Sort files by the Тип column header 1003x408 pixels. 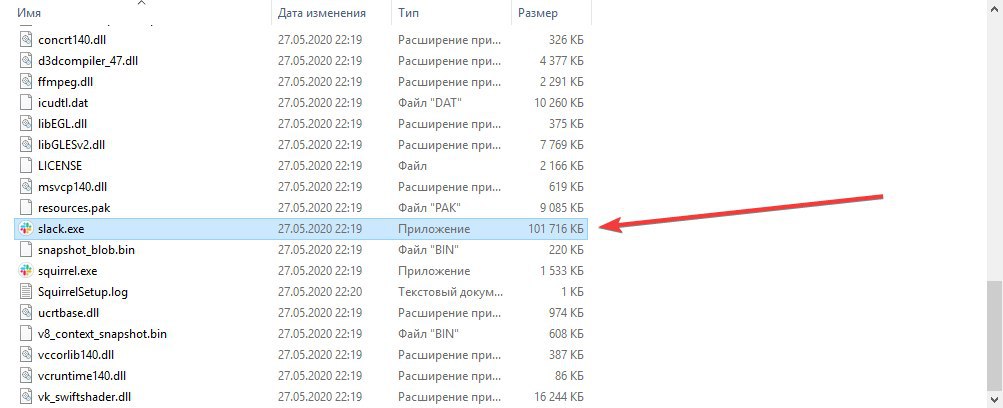(409, 13)
